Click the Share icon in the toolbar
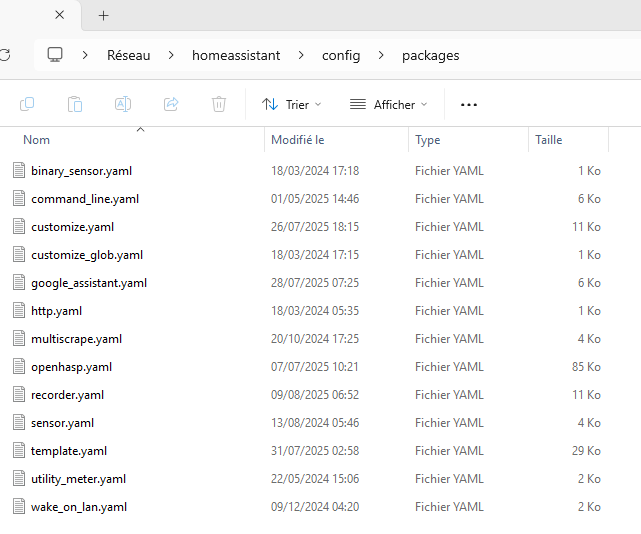 point(171,104)
